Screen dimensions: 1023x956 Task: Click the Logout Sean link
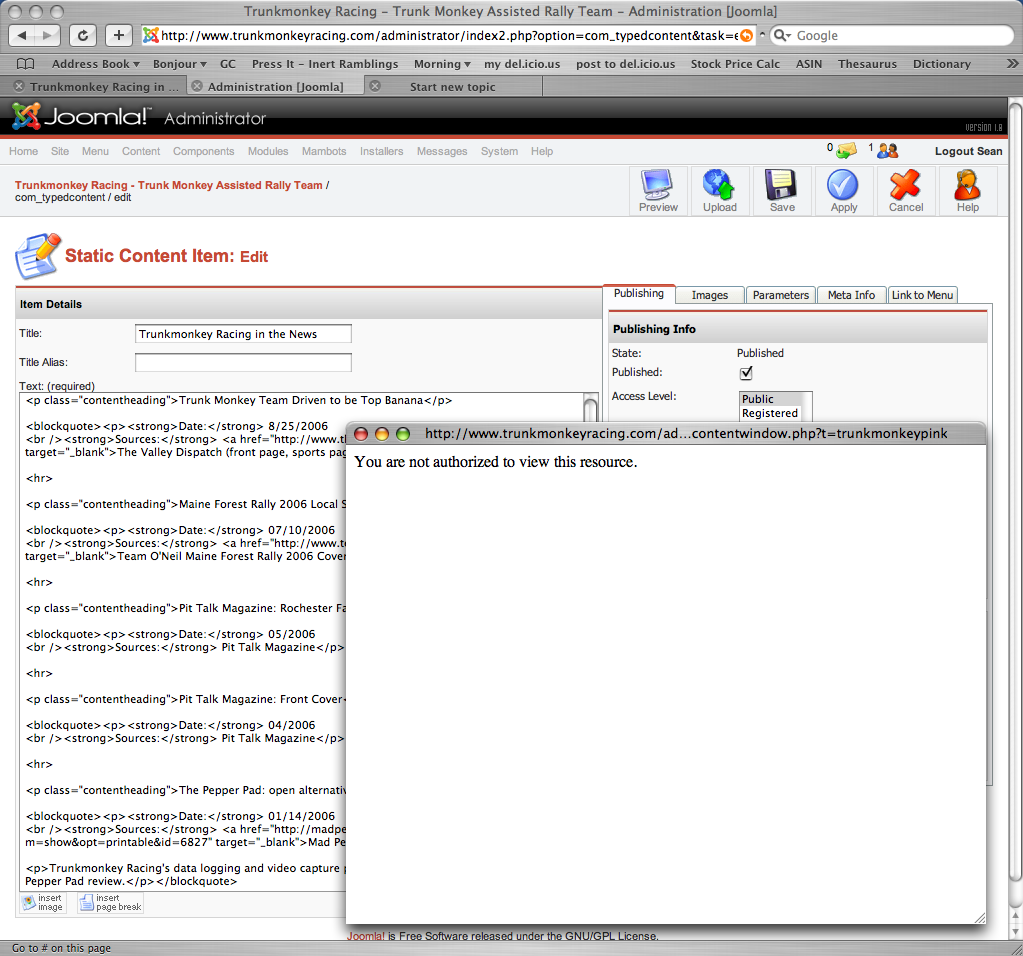click(x=968, y=151)
